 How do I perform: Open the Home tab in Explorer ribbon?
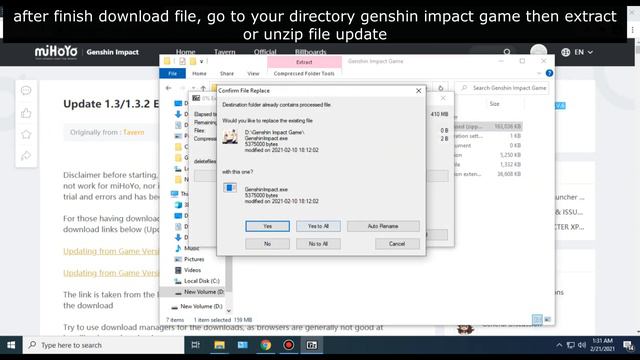pyautogui.click(x=199, y=73)
